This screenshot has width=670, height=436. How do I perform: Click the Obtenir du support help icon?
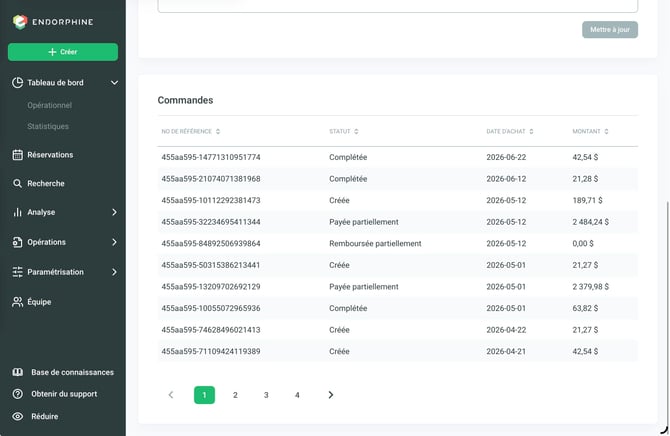tap(18, 394)
